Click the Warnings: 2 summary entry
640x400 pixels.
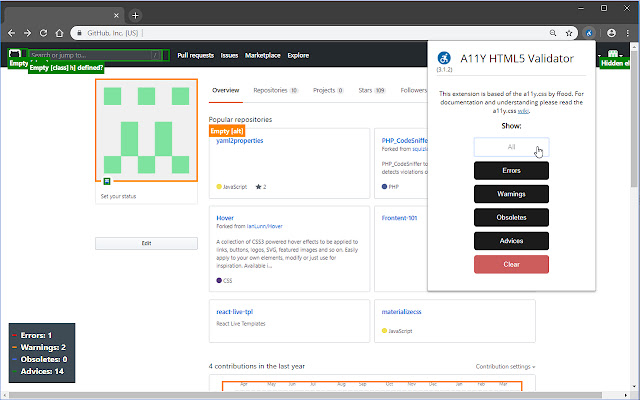(x=39, y=347)
